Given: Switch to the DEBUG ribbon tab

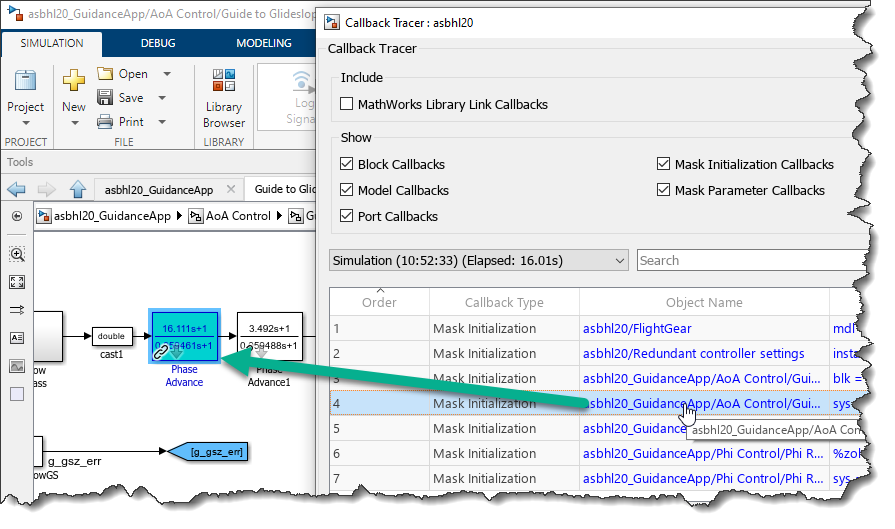Looking at the screenshot, I should click(157, 43).
